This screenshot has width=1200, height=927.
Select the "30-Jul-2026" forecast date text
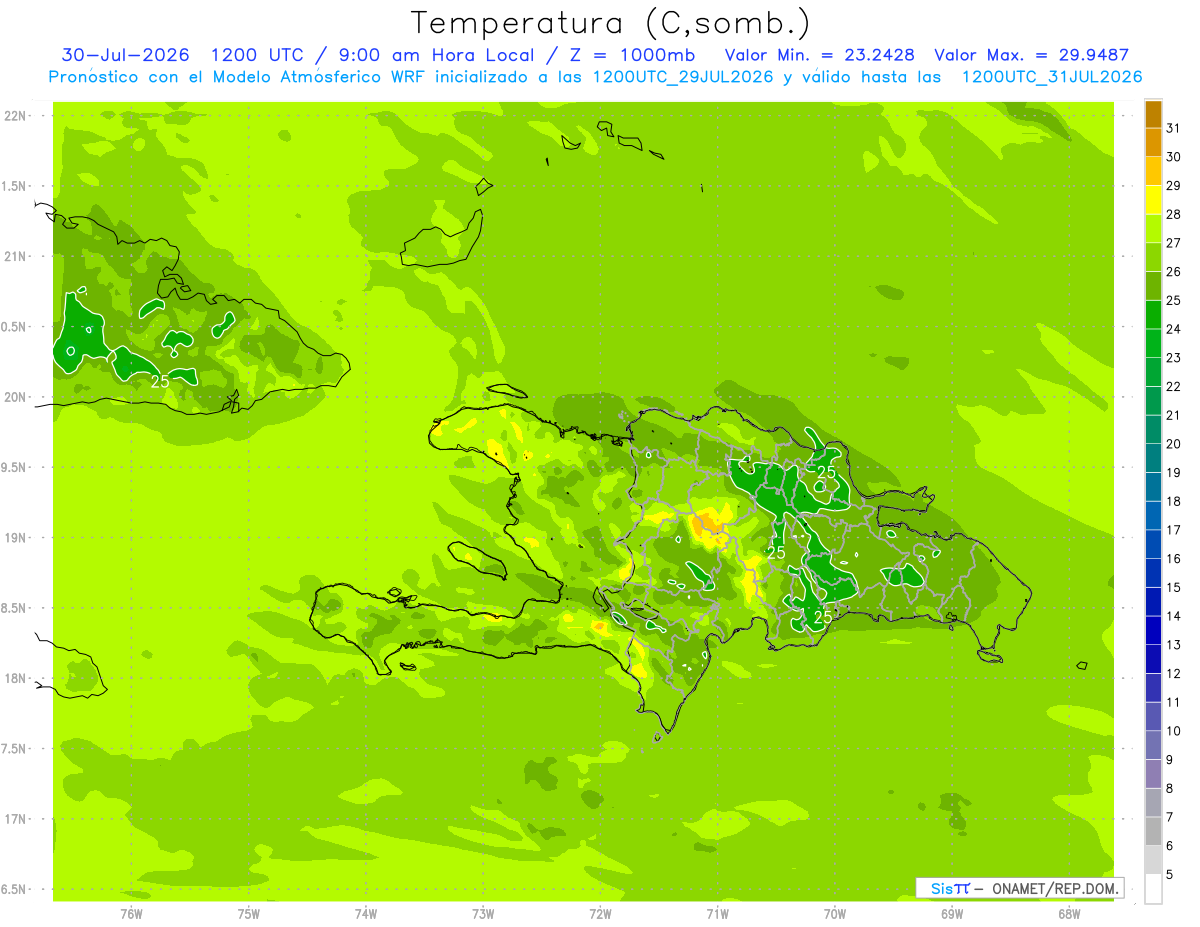click(x=125, y=55)
